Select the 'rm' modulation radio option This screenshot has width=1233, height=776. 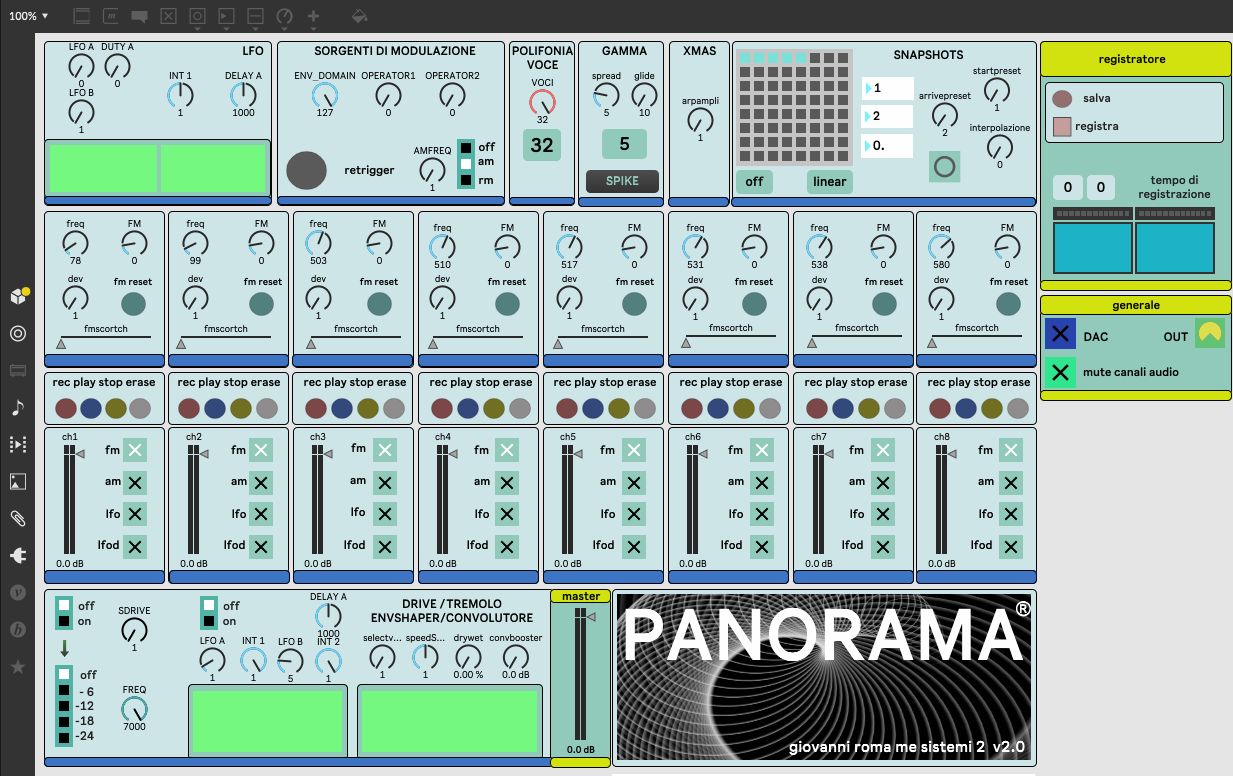(466, 180)
